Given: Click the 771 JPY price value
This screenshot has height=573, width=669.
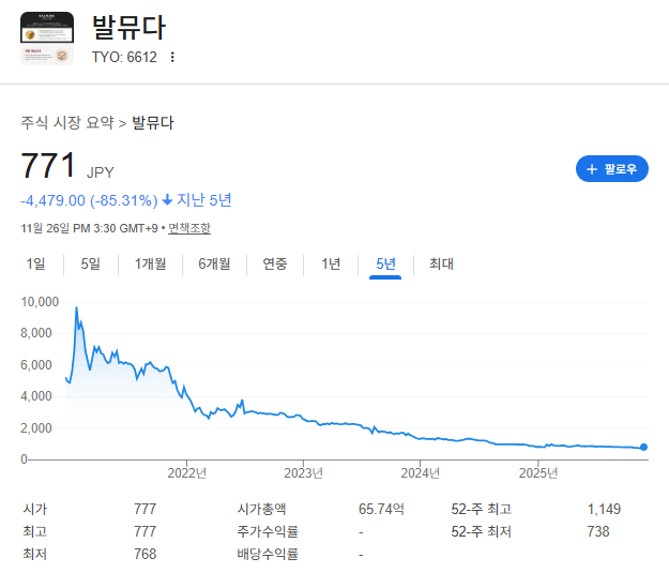Looking at the screenshot, I should point(48,165).
